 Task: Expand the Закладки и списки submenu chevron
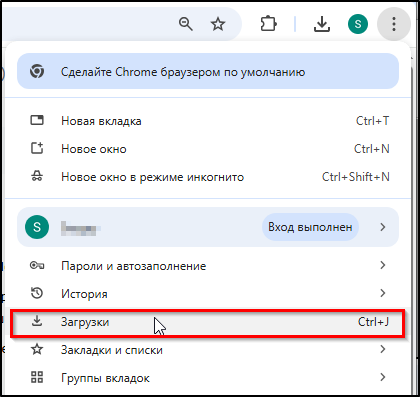383,349
